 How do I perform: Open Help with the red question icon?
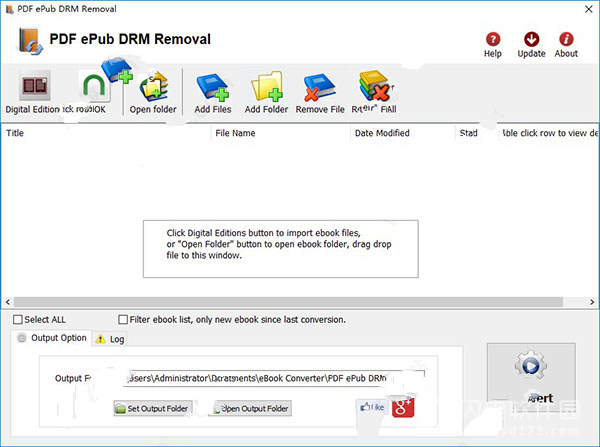(493, 39)
